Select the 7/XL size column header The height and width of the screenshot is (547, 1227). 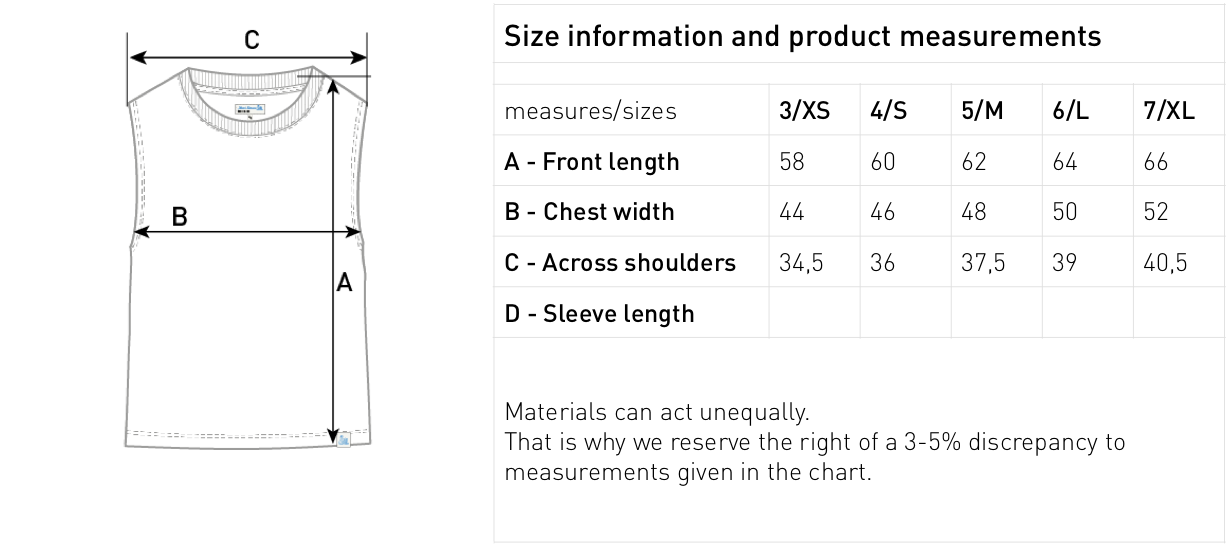(x=1168, y=111)
